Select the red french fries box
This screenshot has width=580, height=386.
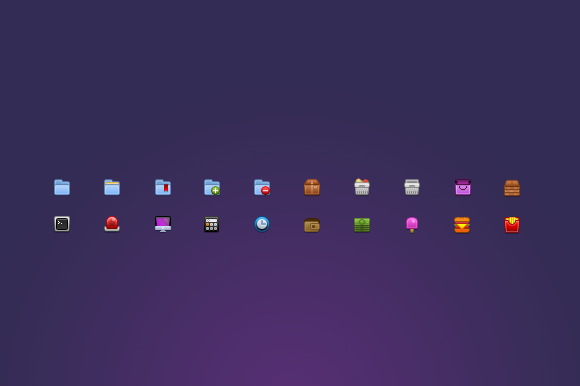[512, 225]
